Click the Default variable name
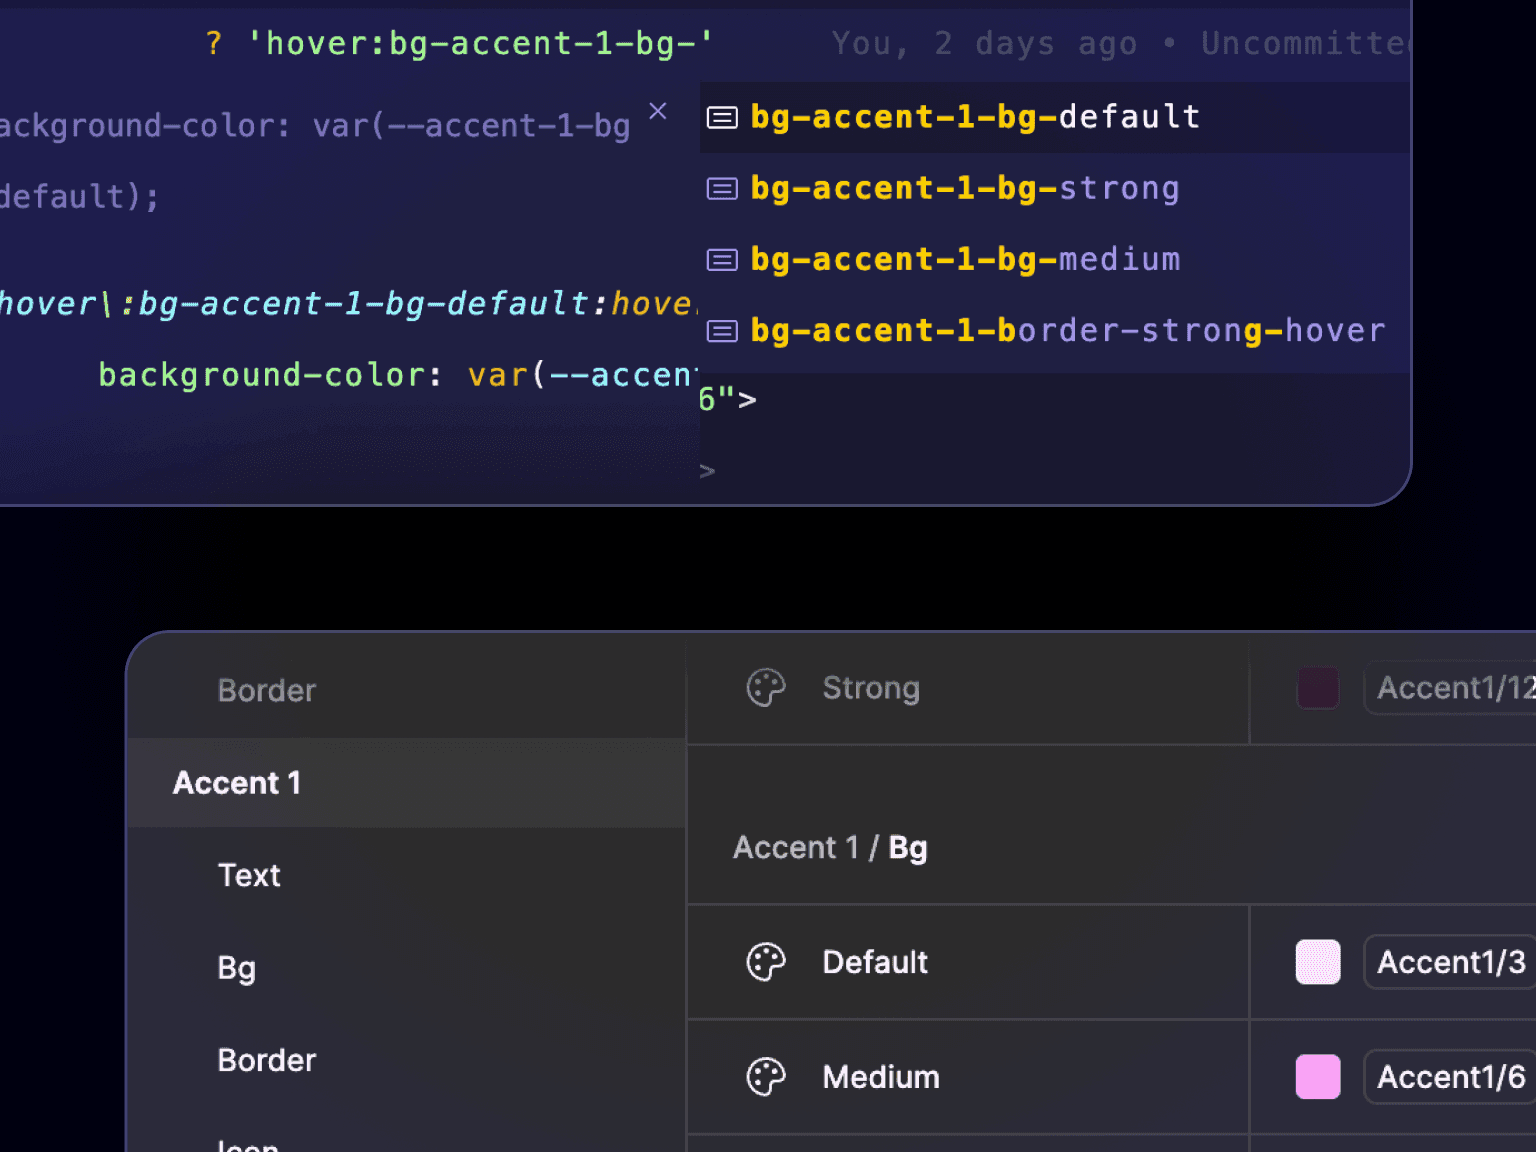 pos(875,962)
